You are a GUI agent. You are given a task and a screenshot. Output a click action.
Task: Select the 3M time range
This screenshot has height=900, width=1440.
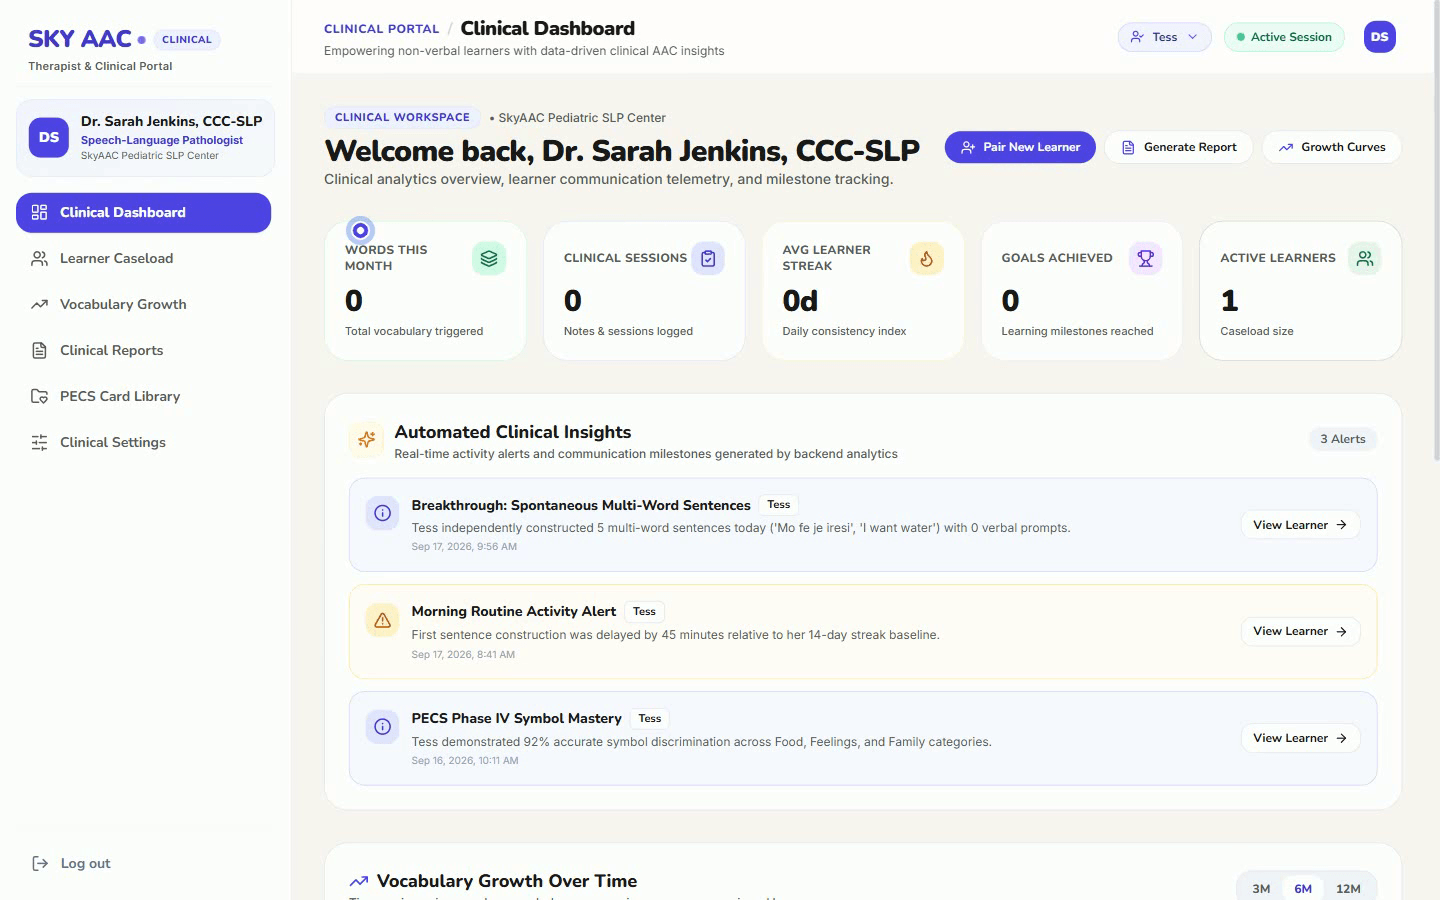click(1261, 889)
